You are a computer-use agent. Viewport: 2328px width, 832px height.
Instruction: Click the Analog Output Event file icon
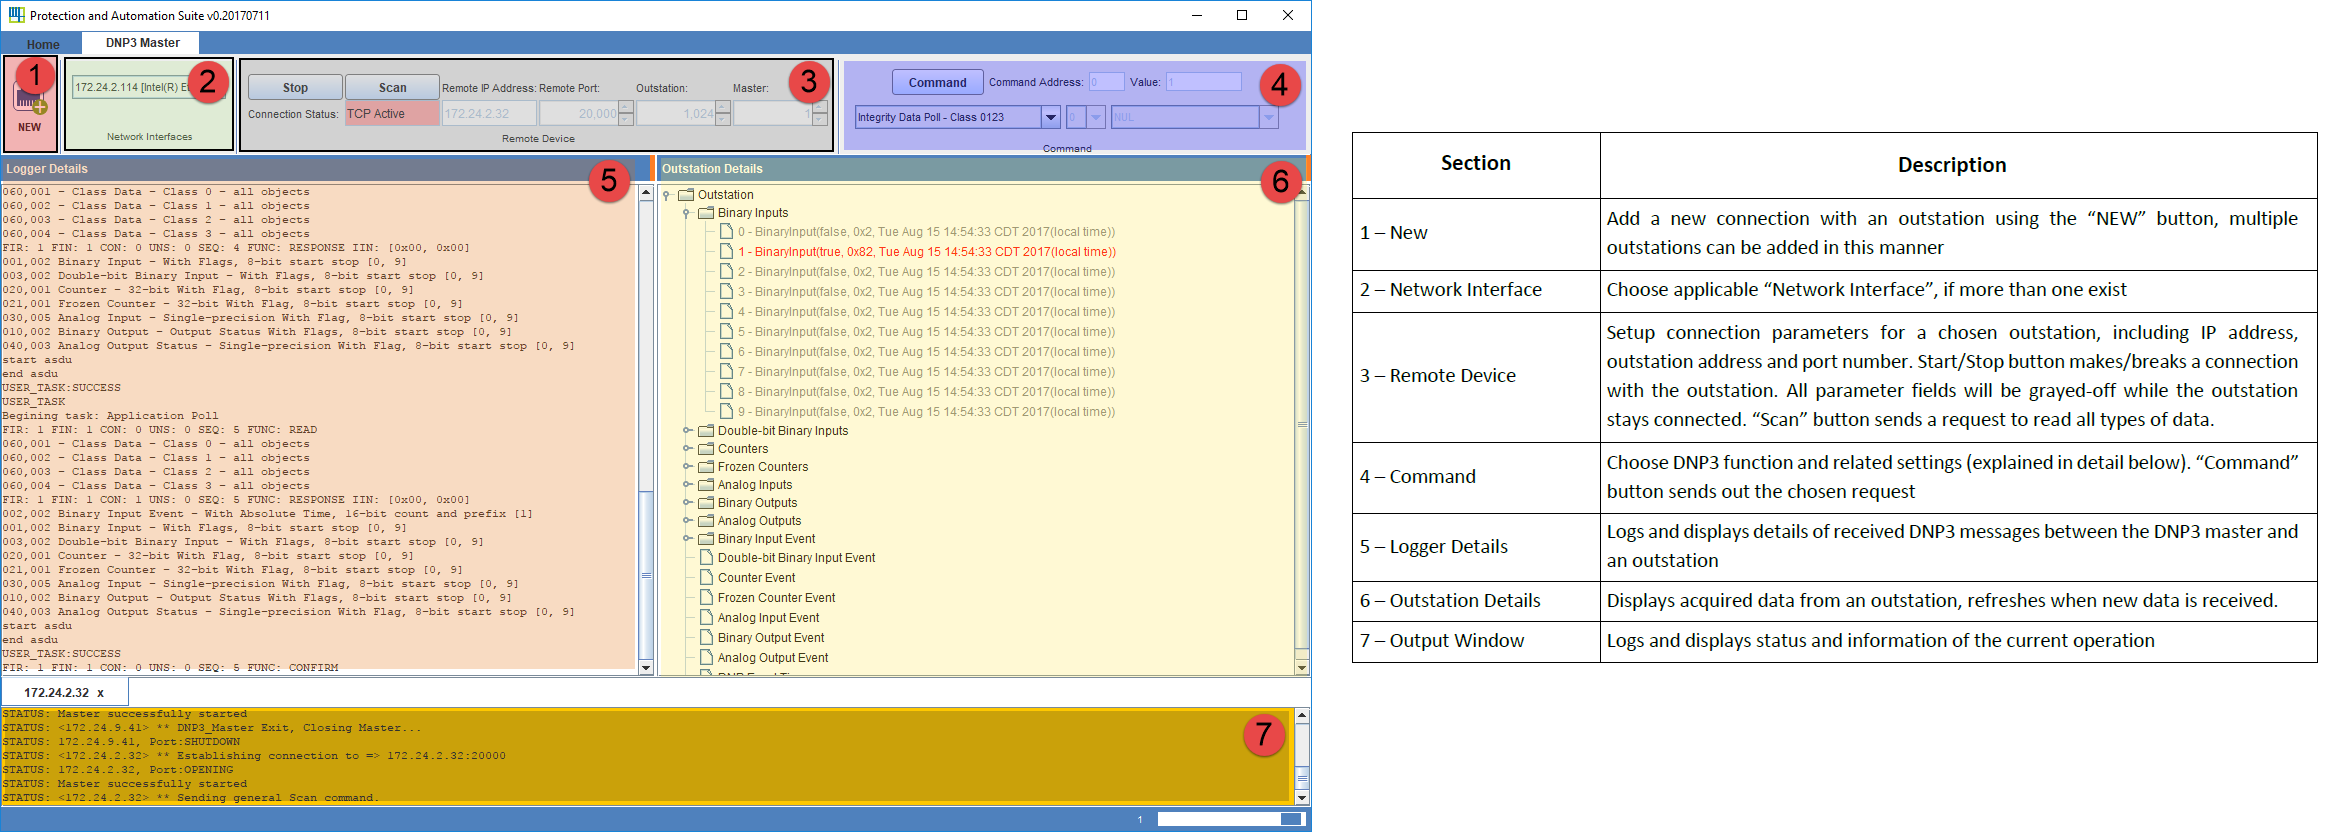tap(707, 658)
